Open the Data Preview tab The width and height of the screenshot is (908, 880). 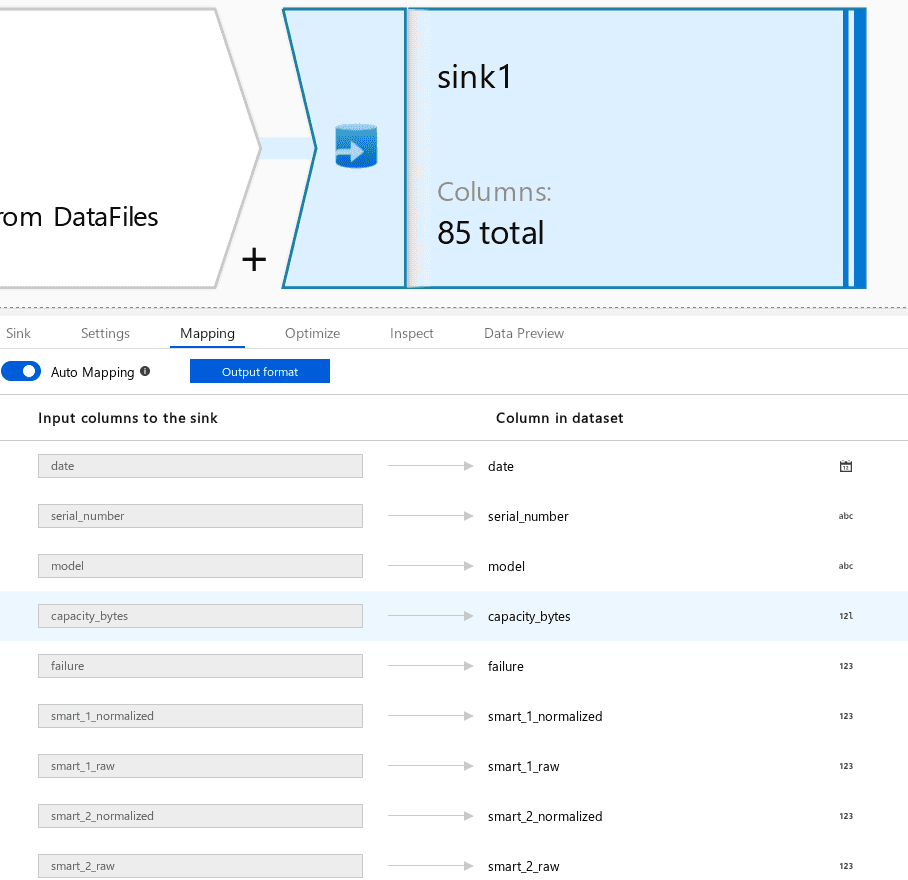coord(524,333)
